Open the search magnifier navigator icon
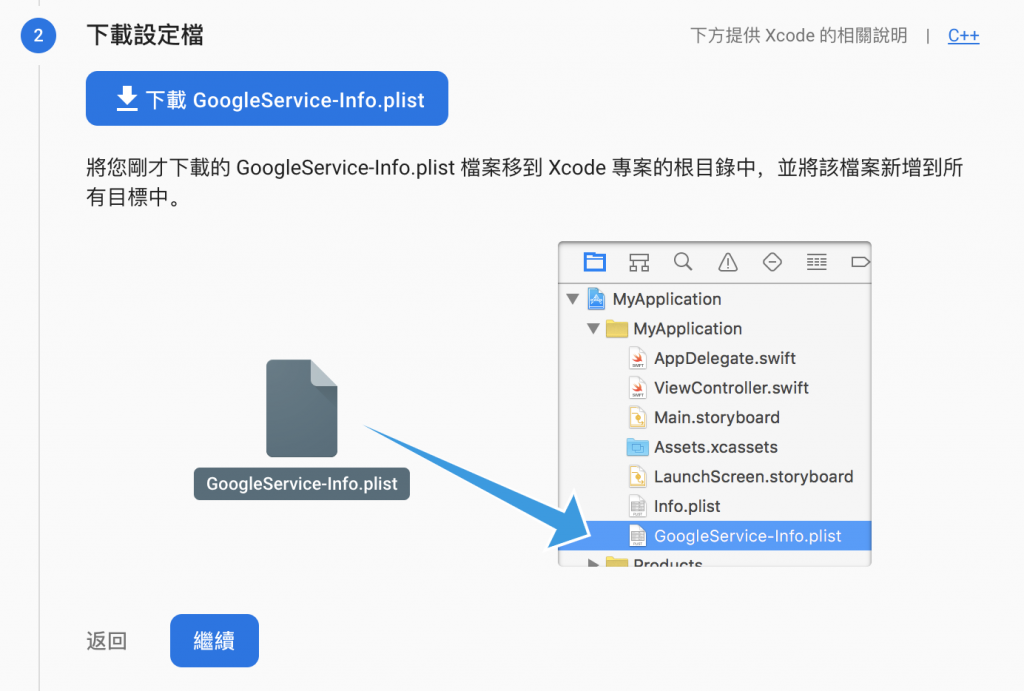Viewport: 1024px width, 691px height. (x=683, y=262)
